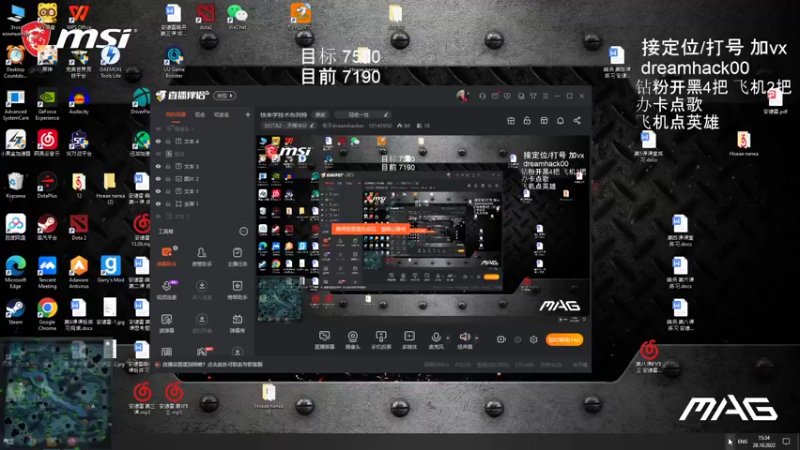Hide the 文本 4 source layer

point(158,141)
